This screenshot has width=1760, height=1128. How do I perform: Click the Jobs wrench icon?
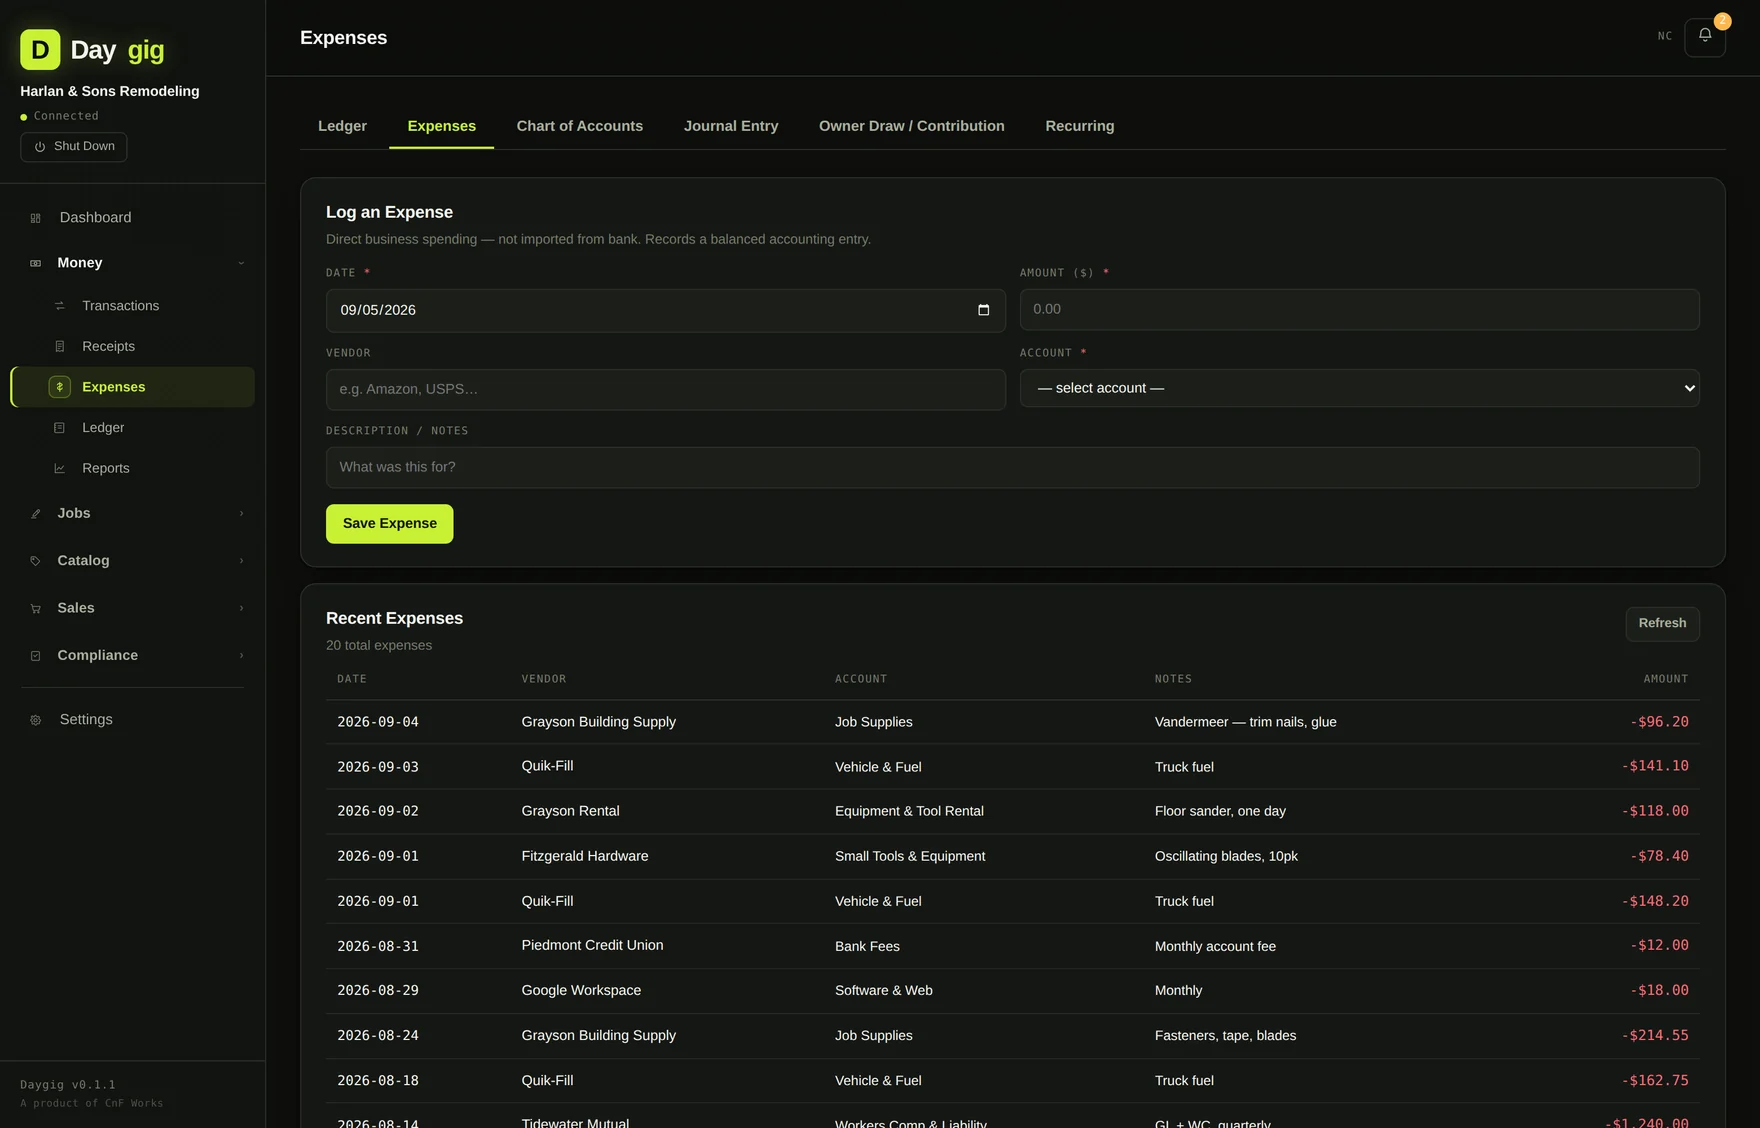pos(36,514)
